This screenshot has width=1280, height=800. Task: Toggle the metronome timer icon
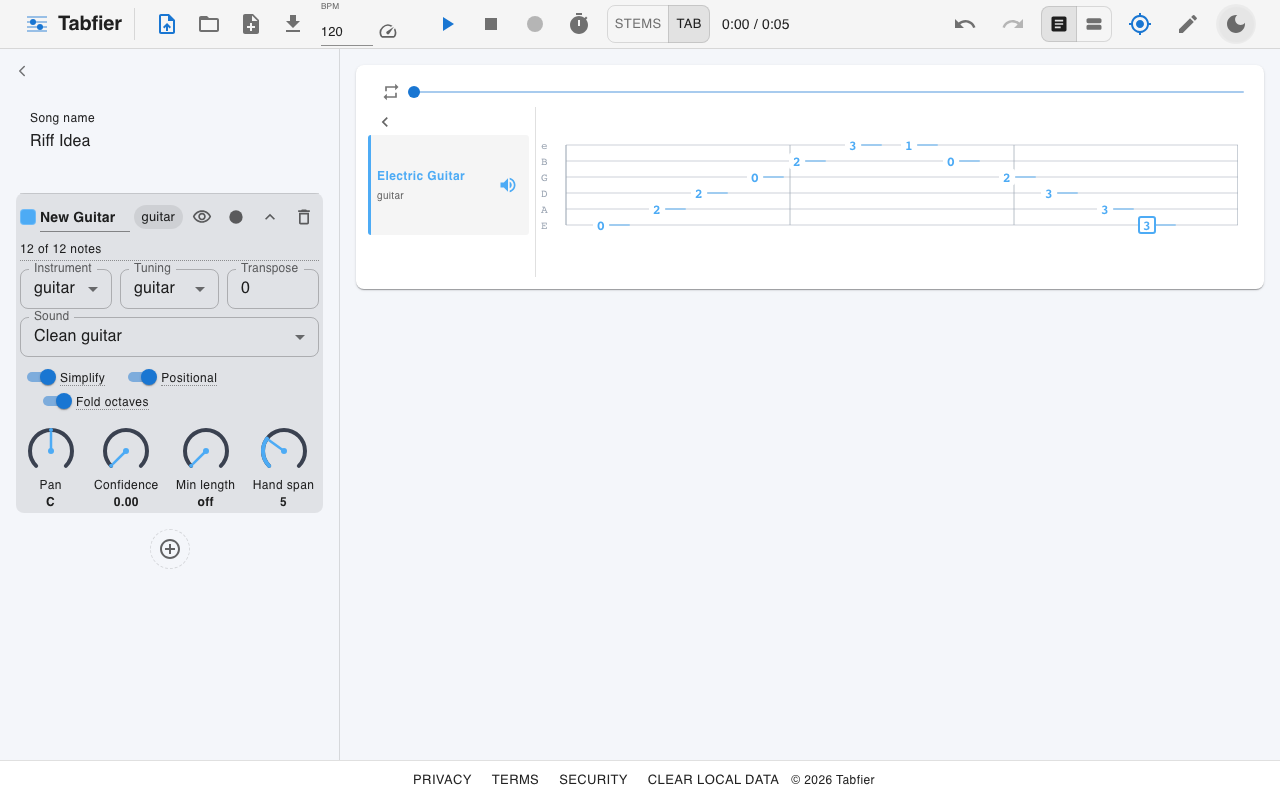pos(579,24)
